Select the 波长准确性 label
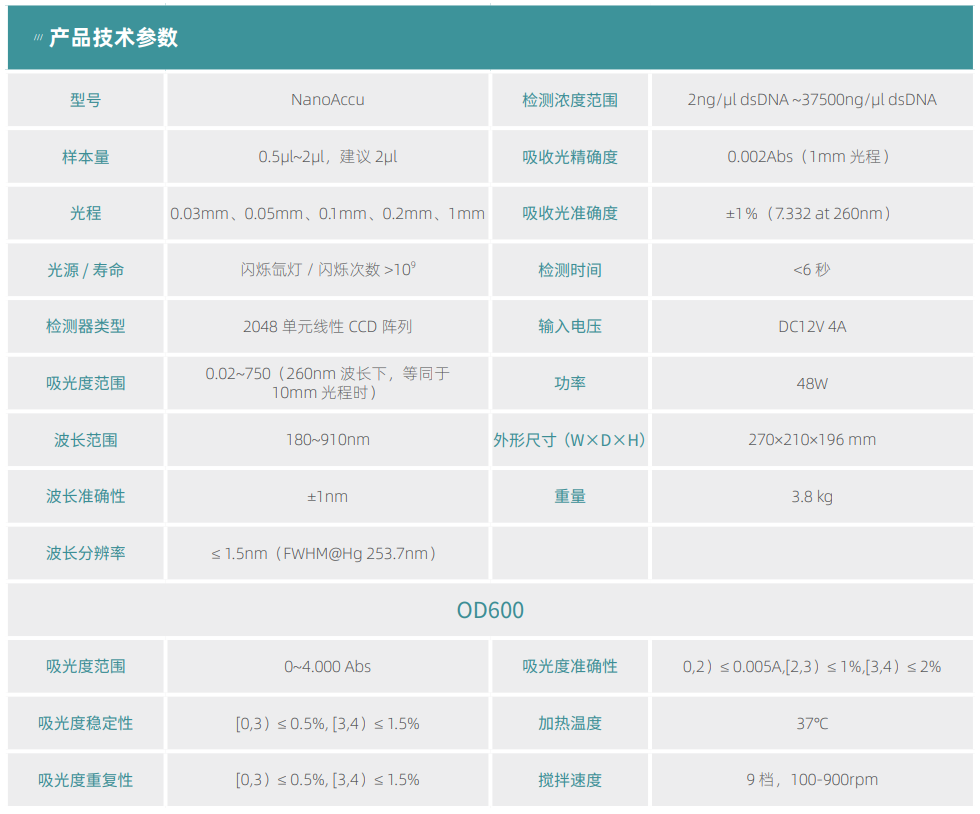This screenshot has width=980, height=814. (86, 496)
